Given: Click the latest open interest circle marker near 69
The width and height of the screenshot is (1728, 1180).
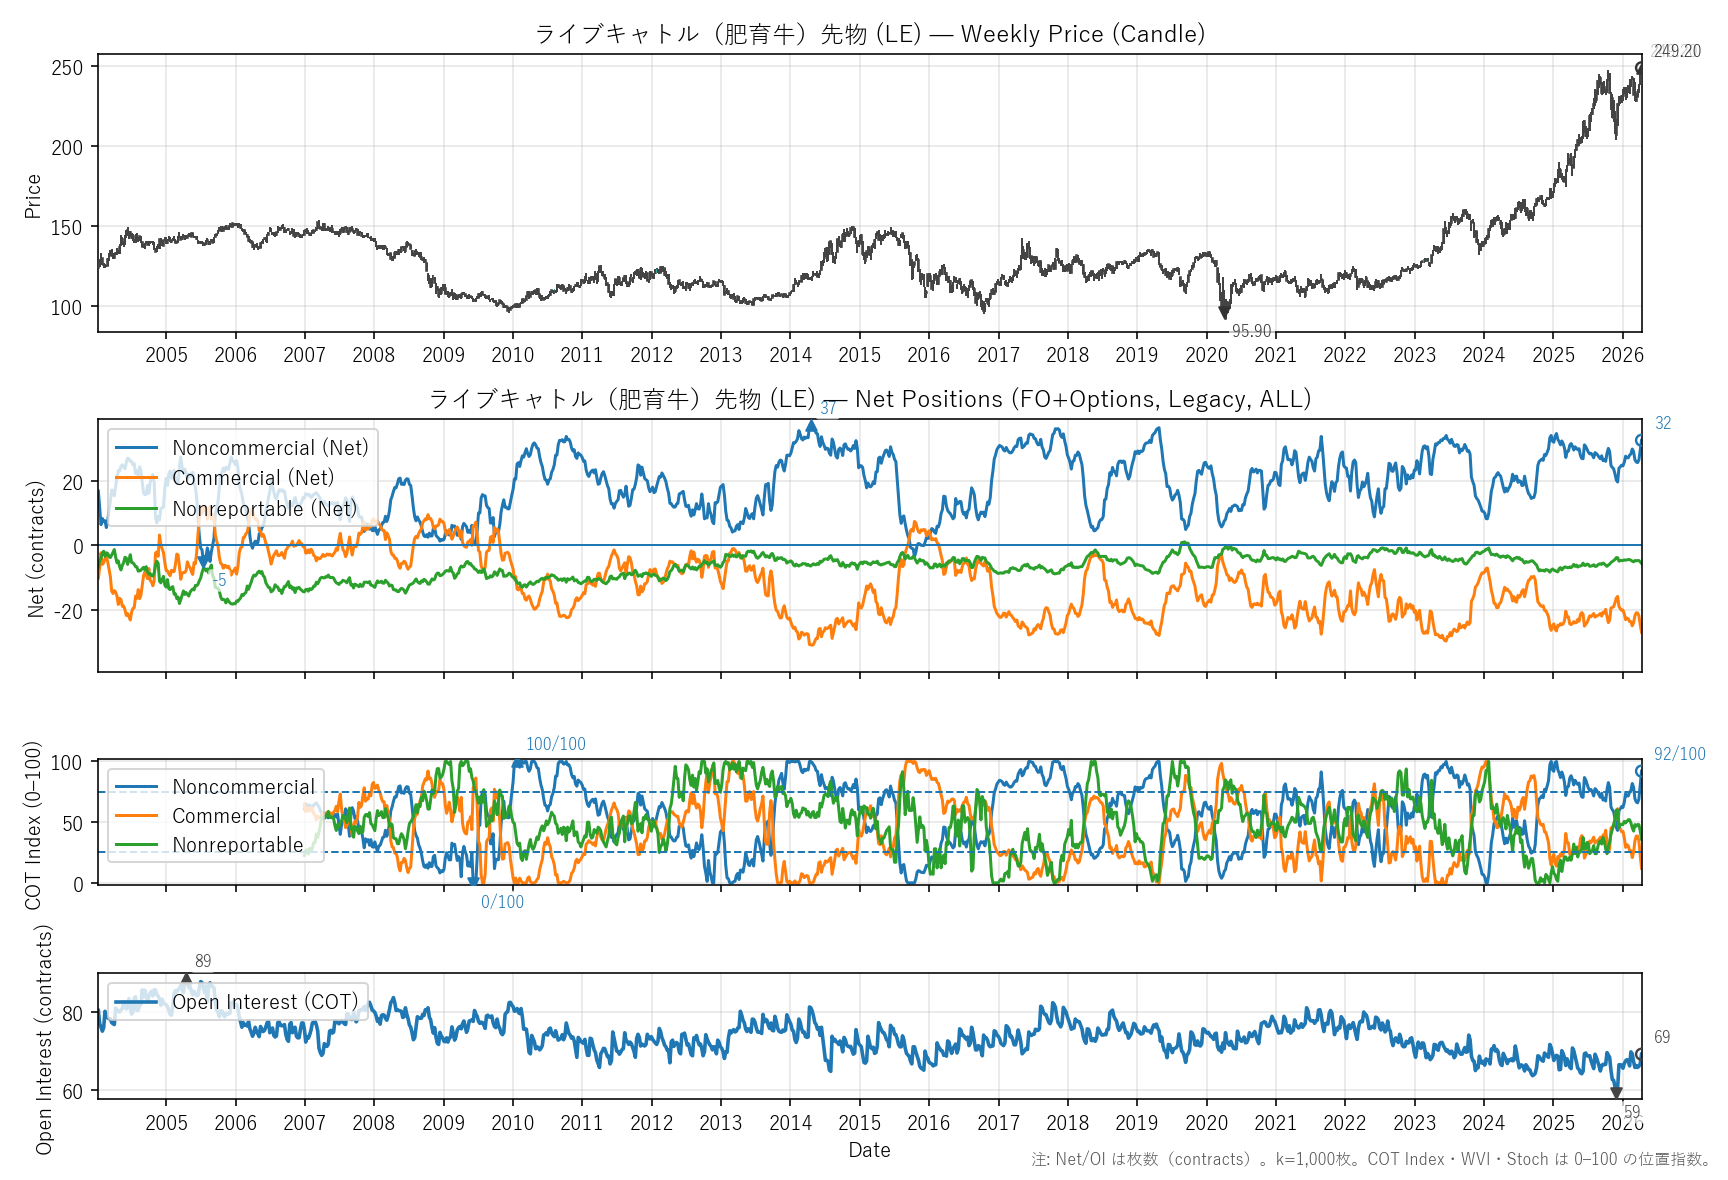Looking at the screenshot, I should (x=1640, y=1054).
